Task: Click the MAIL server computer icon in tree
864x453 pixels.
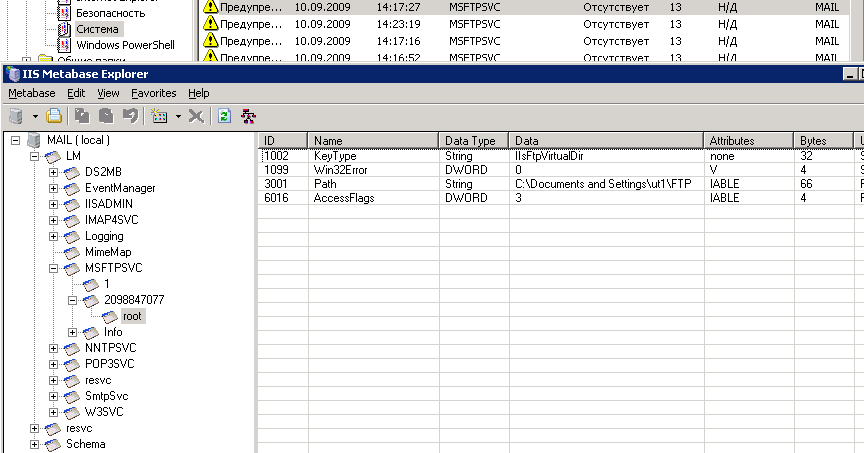Action: (34, 140)
